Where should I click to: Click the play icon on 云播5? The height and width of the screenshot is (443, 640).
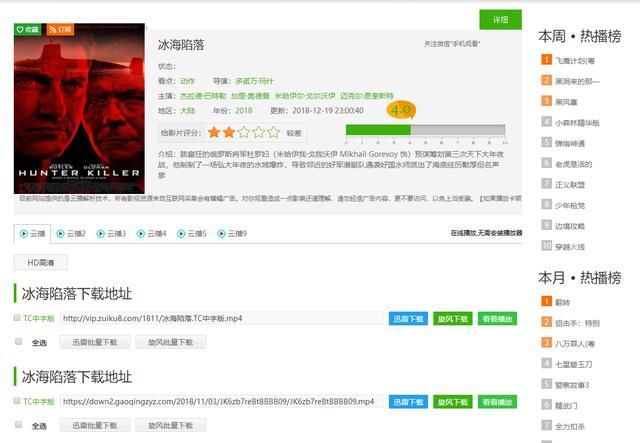181,234
